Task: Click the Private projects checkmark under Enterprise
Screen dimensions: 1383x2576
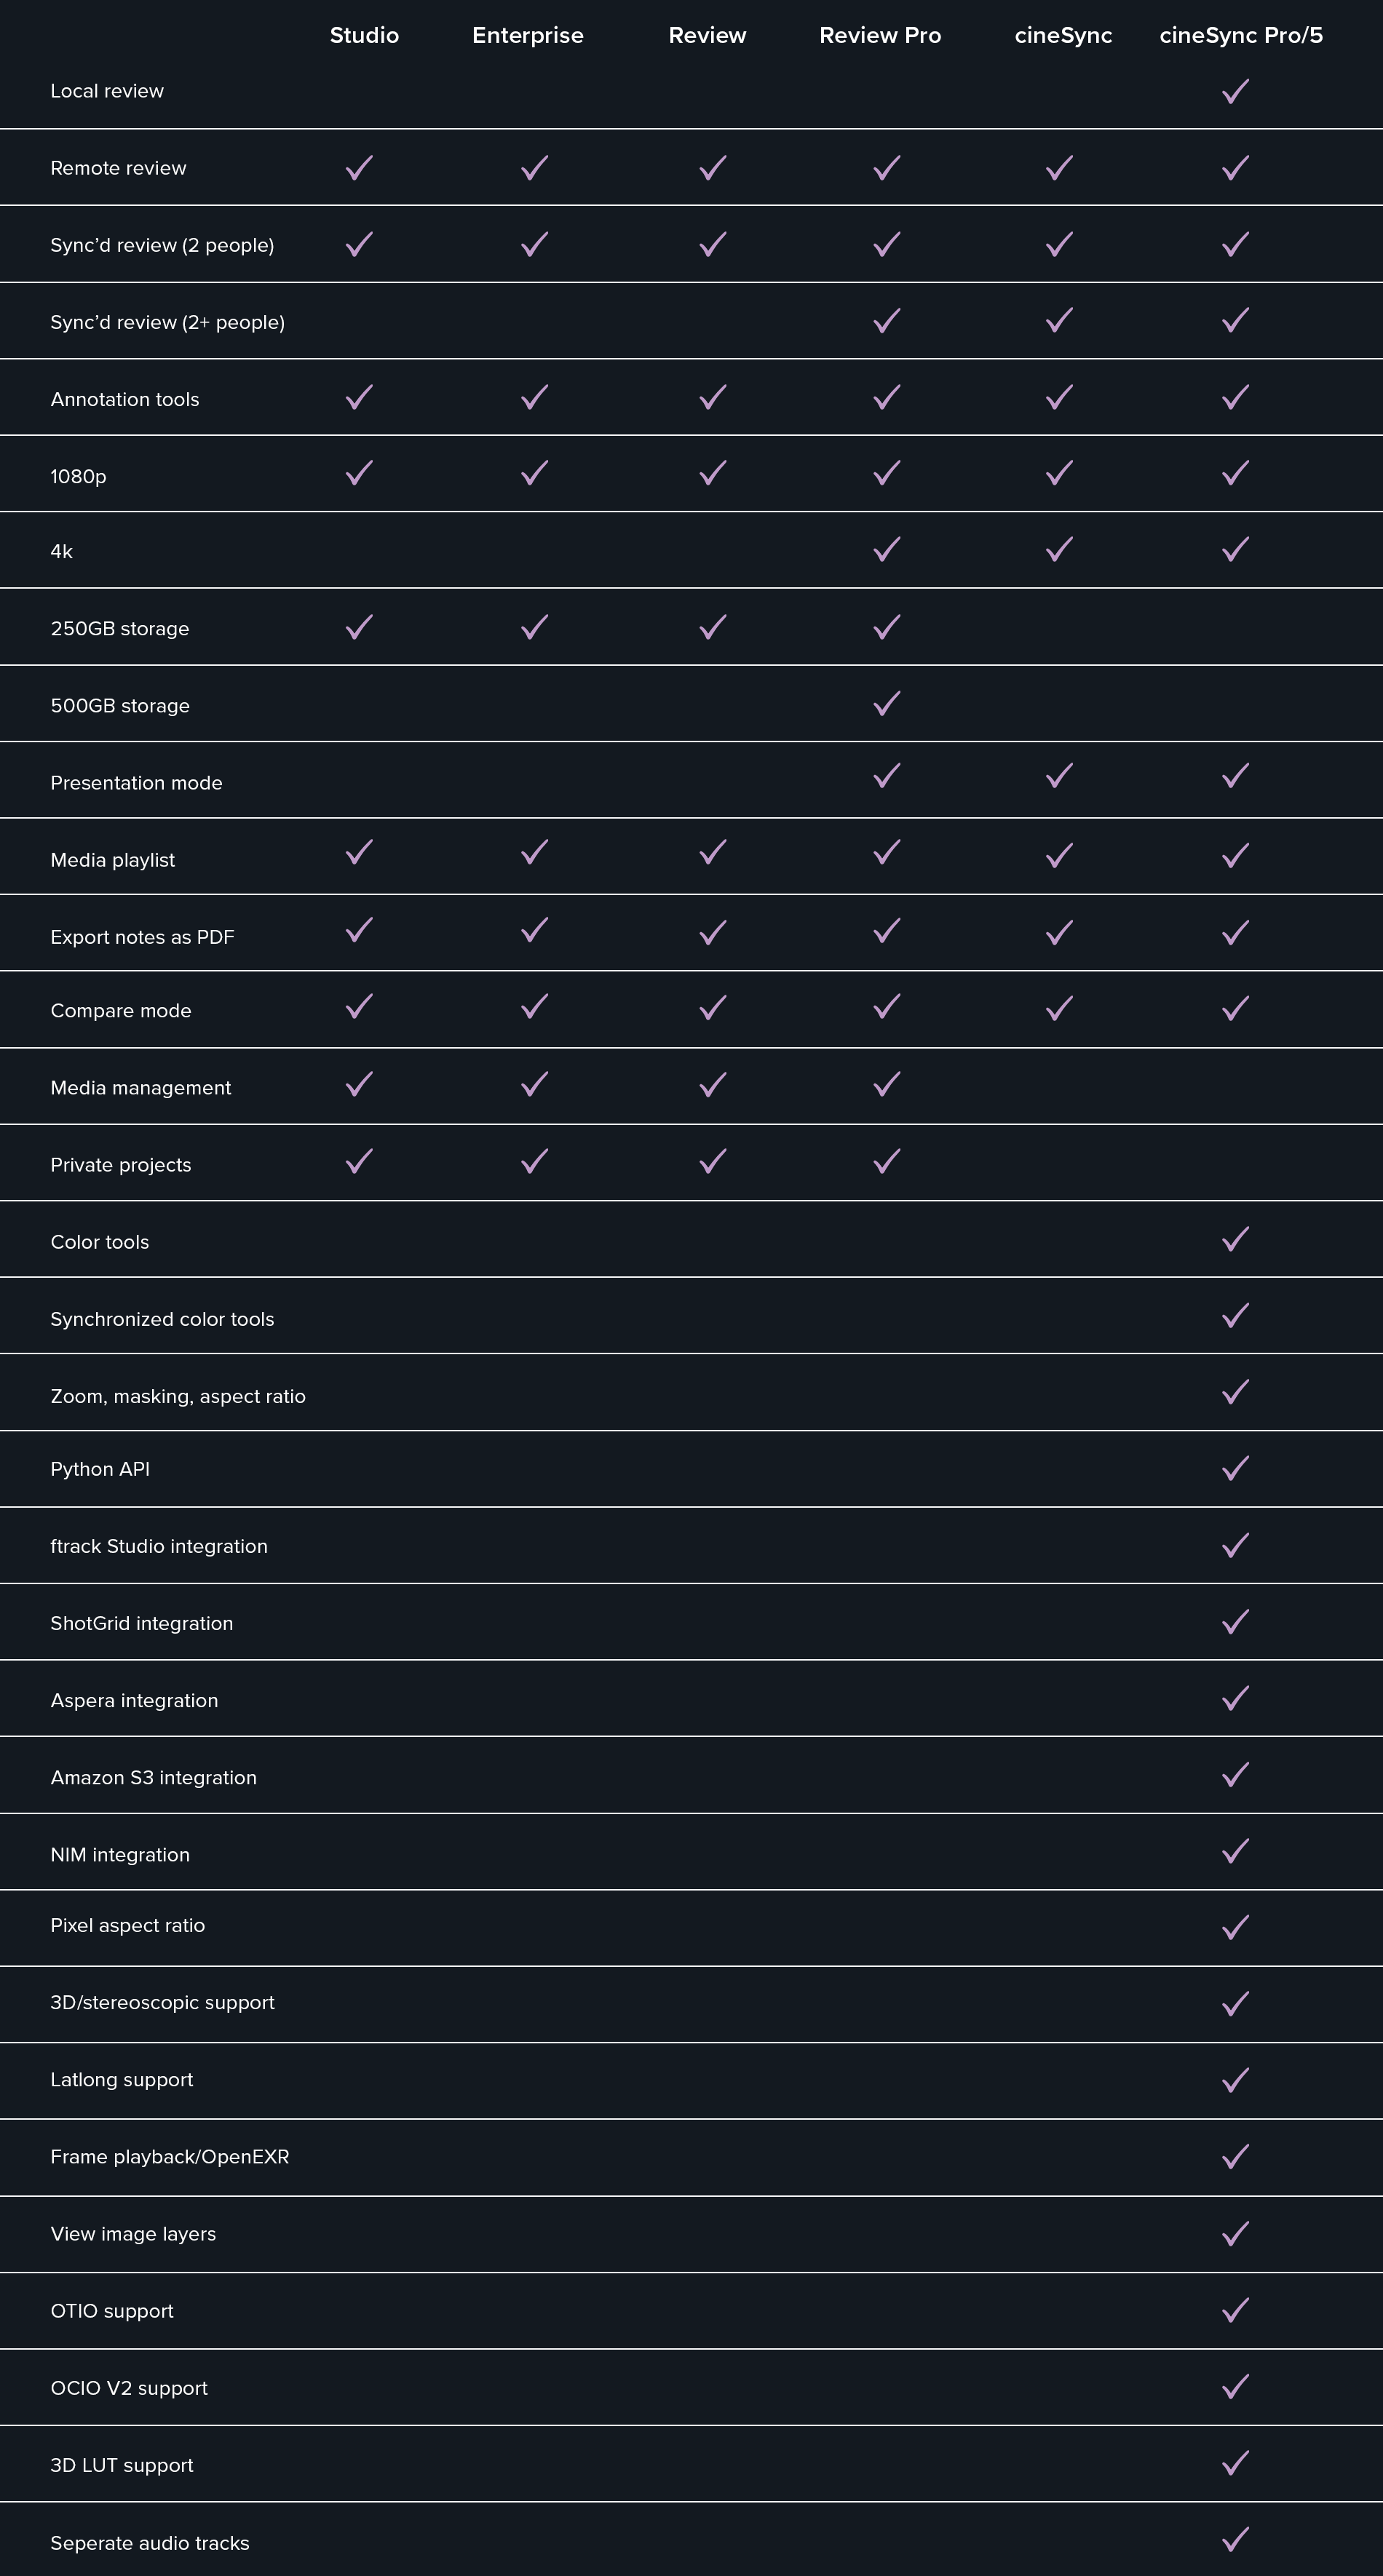Action: [534, 1161]
